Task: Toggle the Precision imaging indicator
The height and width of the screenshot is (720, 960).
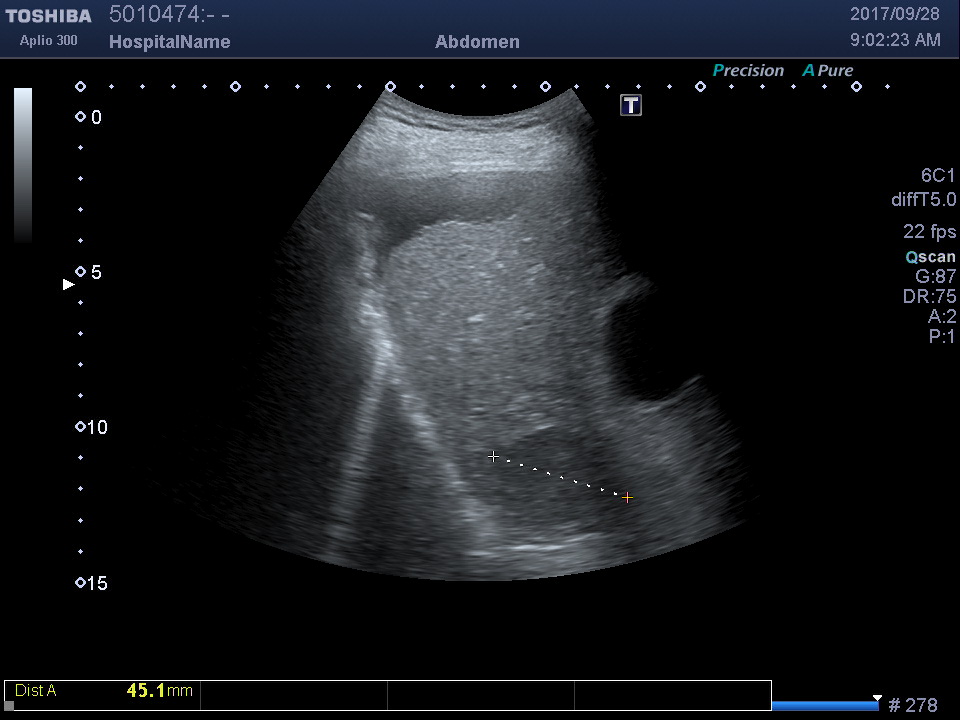Action: coord(748,71)
